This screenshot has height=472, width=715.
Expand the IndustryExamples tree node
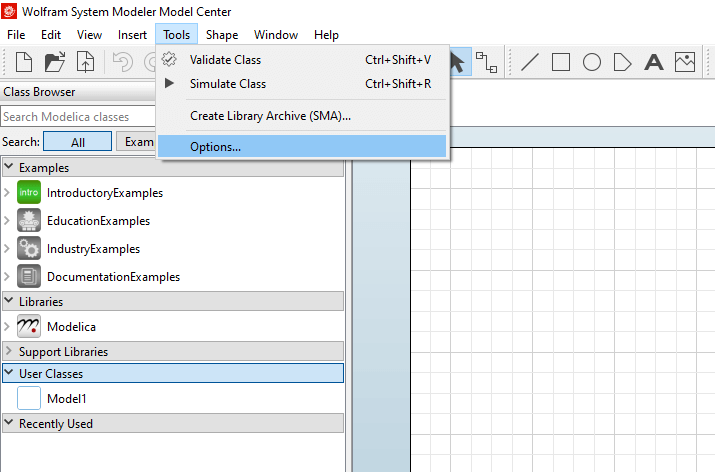coord(6,249)
